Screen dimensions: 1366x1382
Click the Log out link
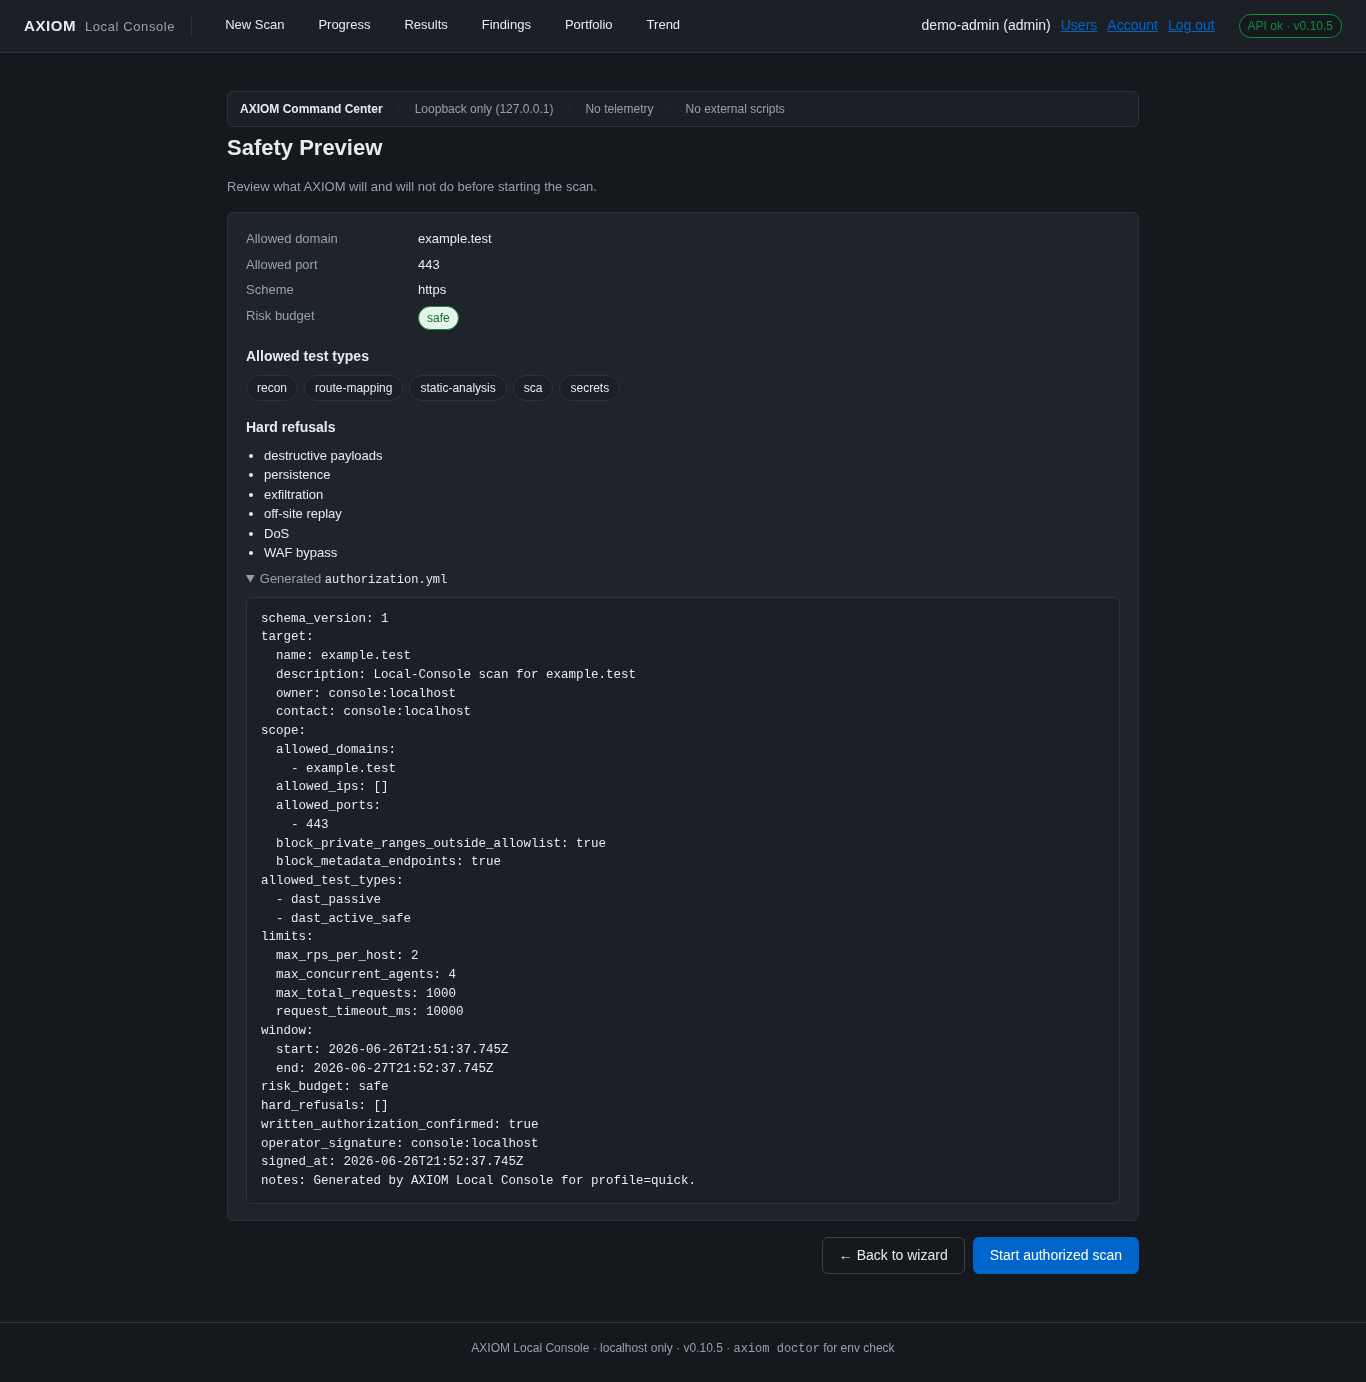click(1191, 25)
